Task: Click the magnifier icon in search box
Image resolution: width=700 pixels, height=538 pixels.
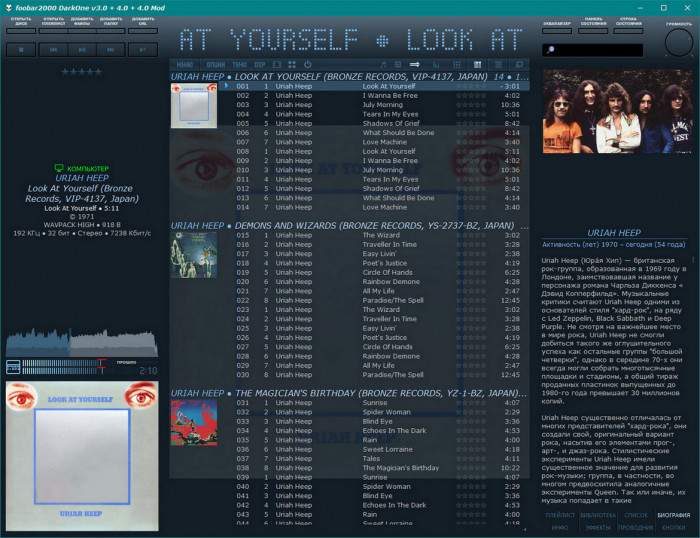Action: point(550,50)
